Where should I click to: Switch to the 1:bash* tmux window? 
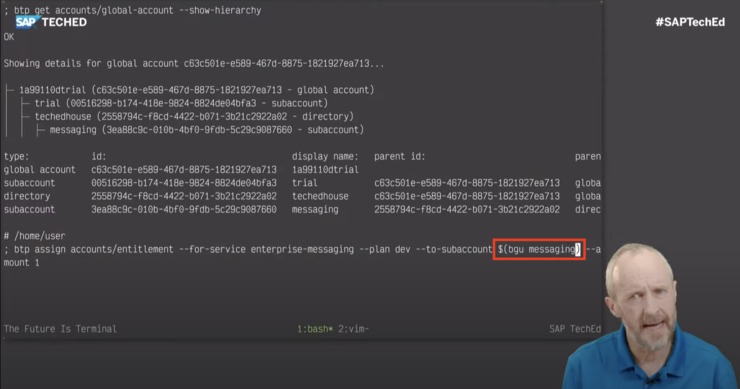point(315,329)
